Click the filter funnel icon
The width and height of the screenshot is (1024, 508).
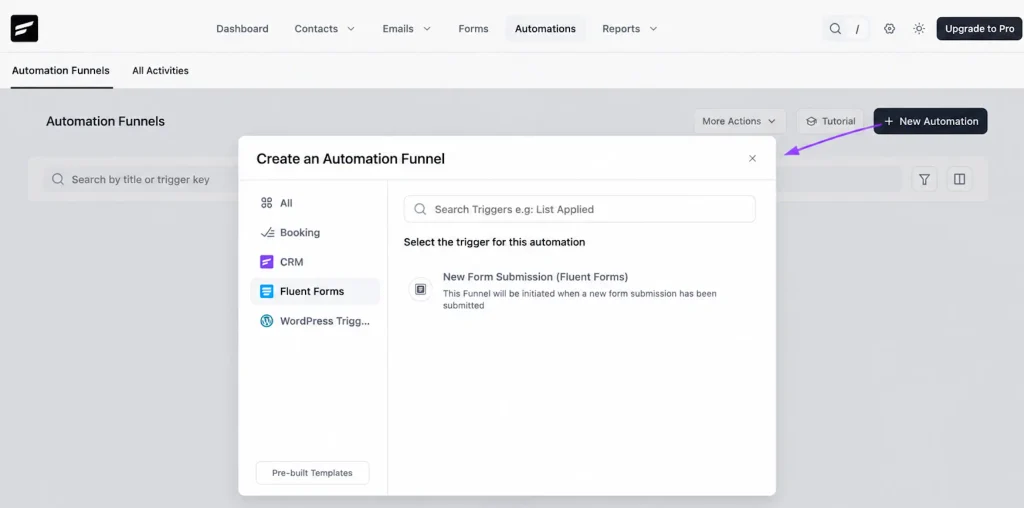coord(924,179)
